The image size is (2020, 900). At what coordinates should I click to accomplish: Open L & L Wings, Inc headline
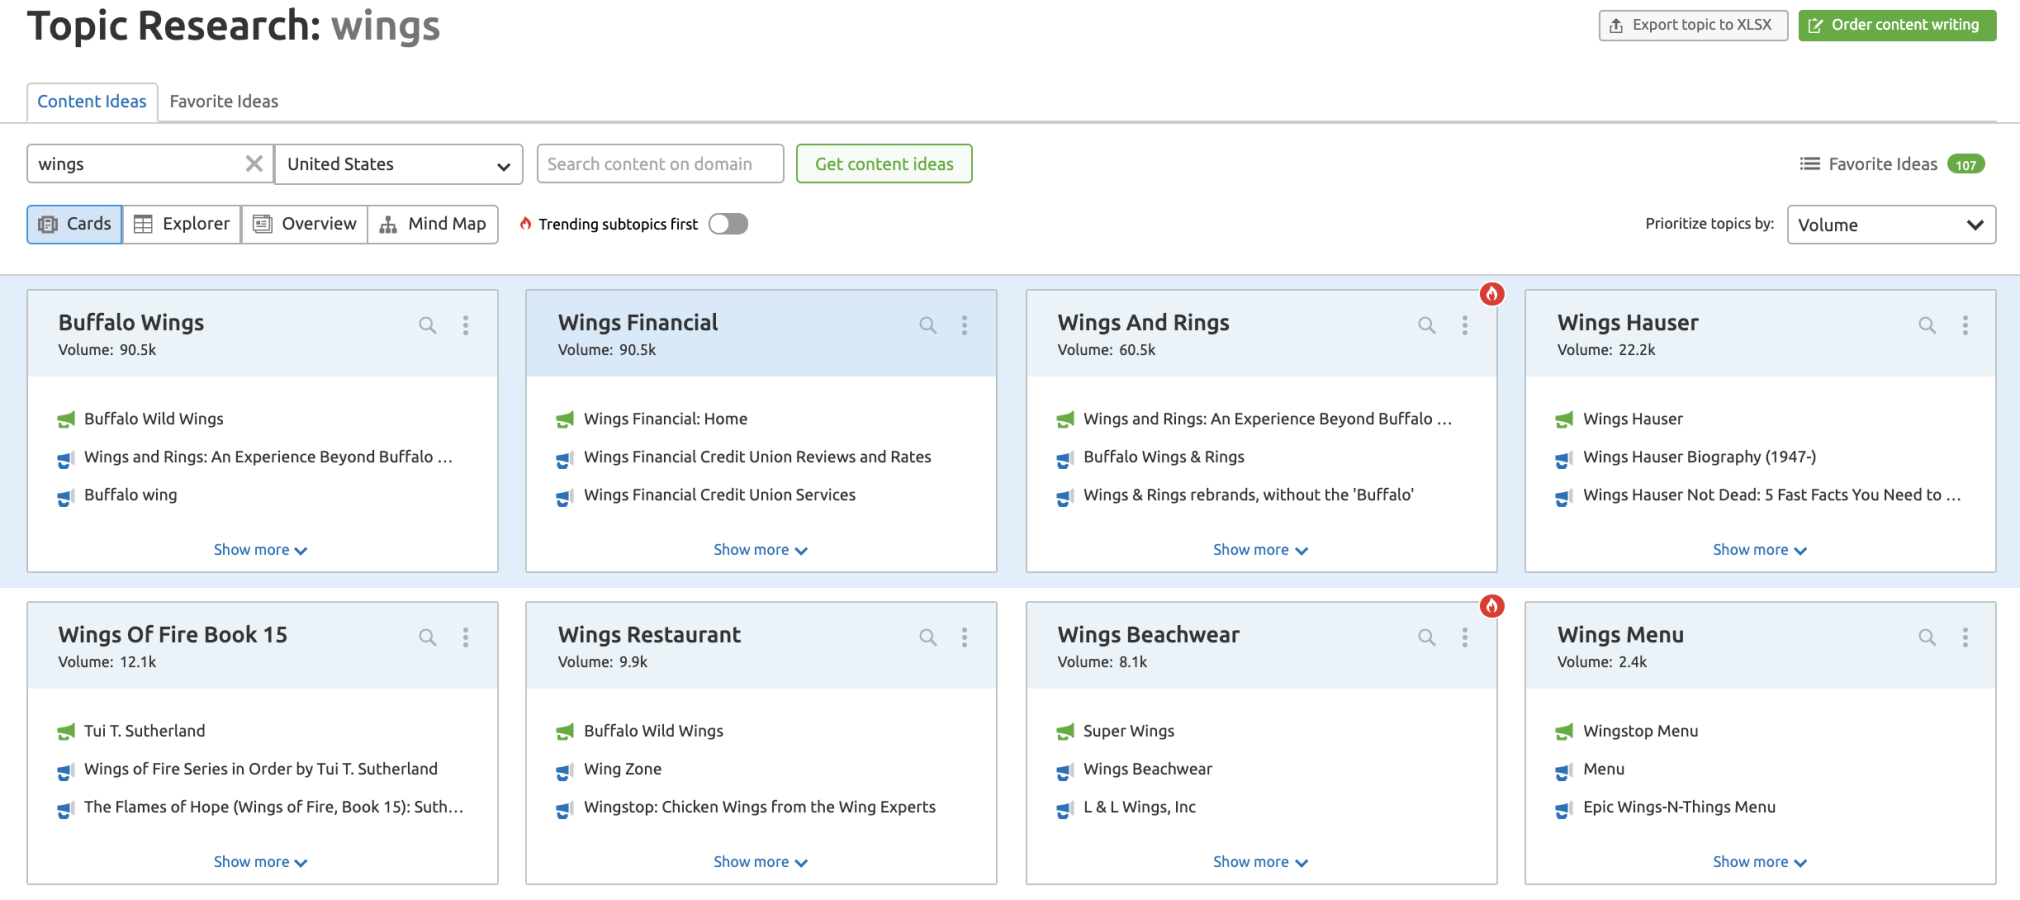pyautogui.click(x=1139, y=807)
